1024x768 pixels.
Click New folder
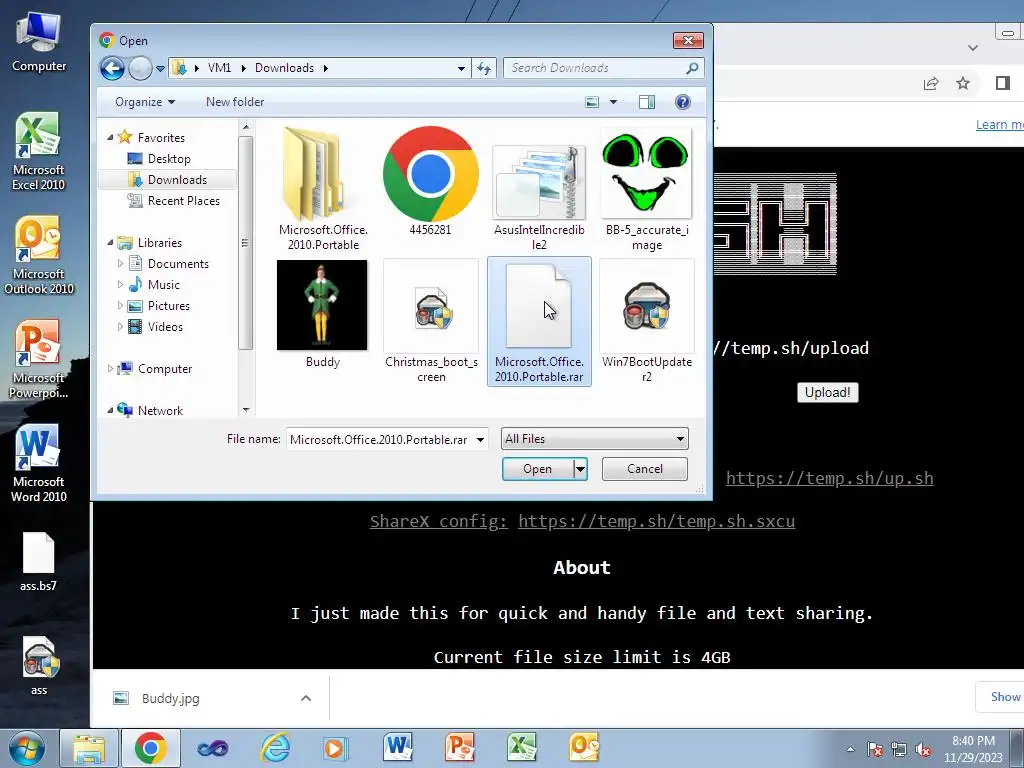(x=235, y=102)
